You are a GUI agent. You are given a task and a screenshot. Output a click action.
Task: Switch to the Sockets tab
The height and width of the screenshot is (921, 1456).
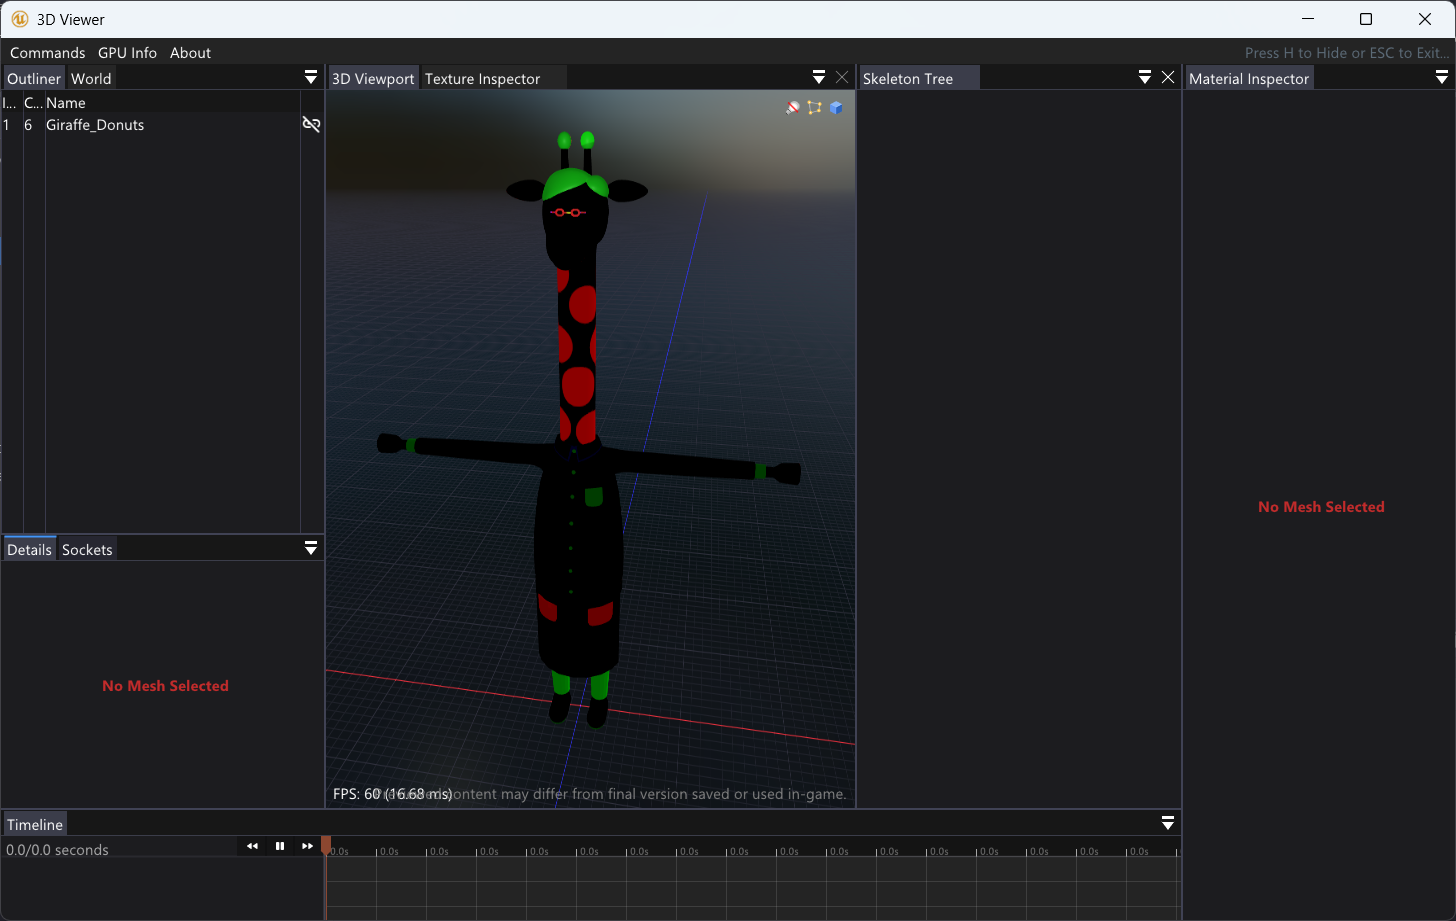point(87,549)
